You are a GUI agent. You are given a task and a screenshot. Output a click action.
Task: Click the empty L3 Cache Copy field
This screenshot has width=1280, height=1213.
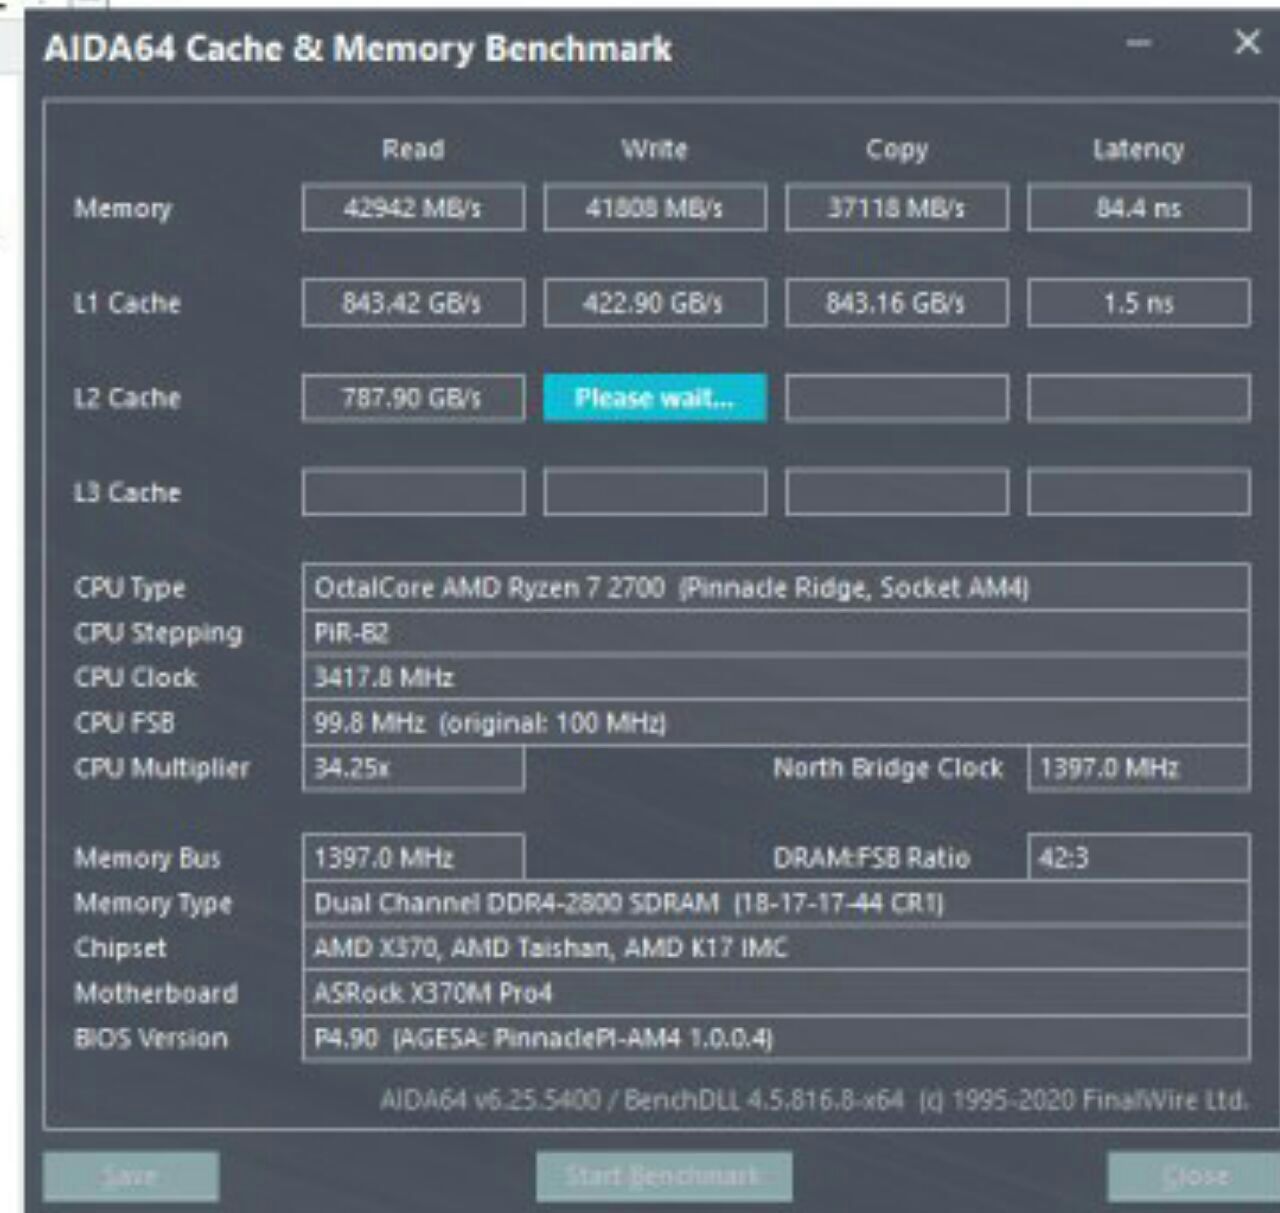[x=897, y=492]
